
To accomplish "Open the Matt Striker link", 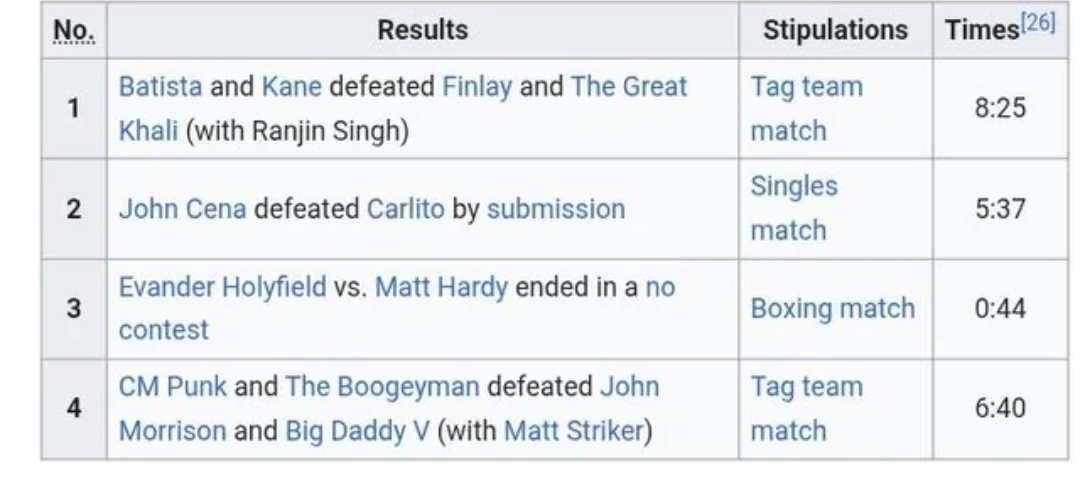I will (x=573, y=431).
